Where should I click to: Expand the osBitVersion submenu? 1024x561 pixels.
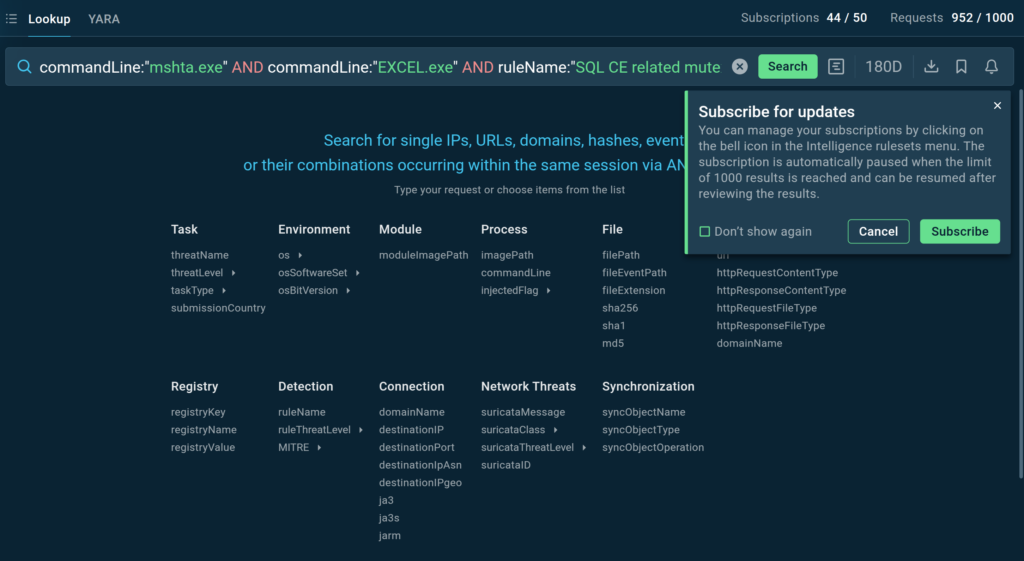pyautogui.click(x=349, y=291)
